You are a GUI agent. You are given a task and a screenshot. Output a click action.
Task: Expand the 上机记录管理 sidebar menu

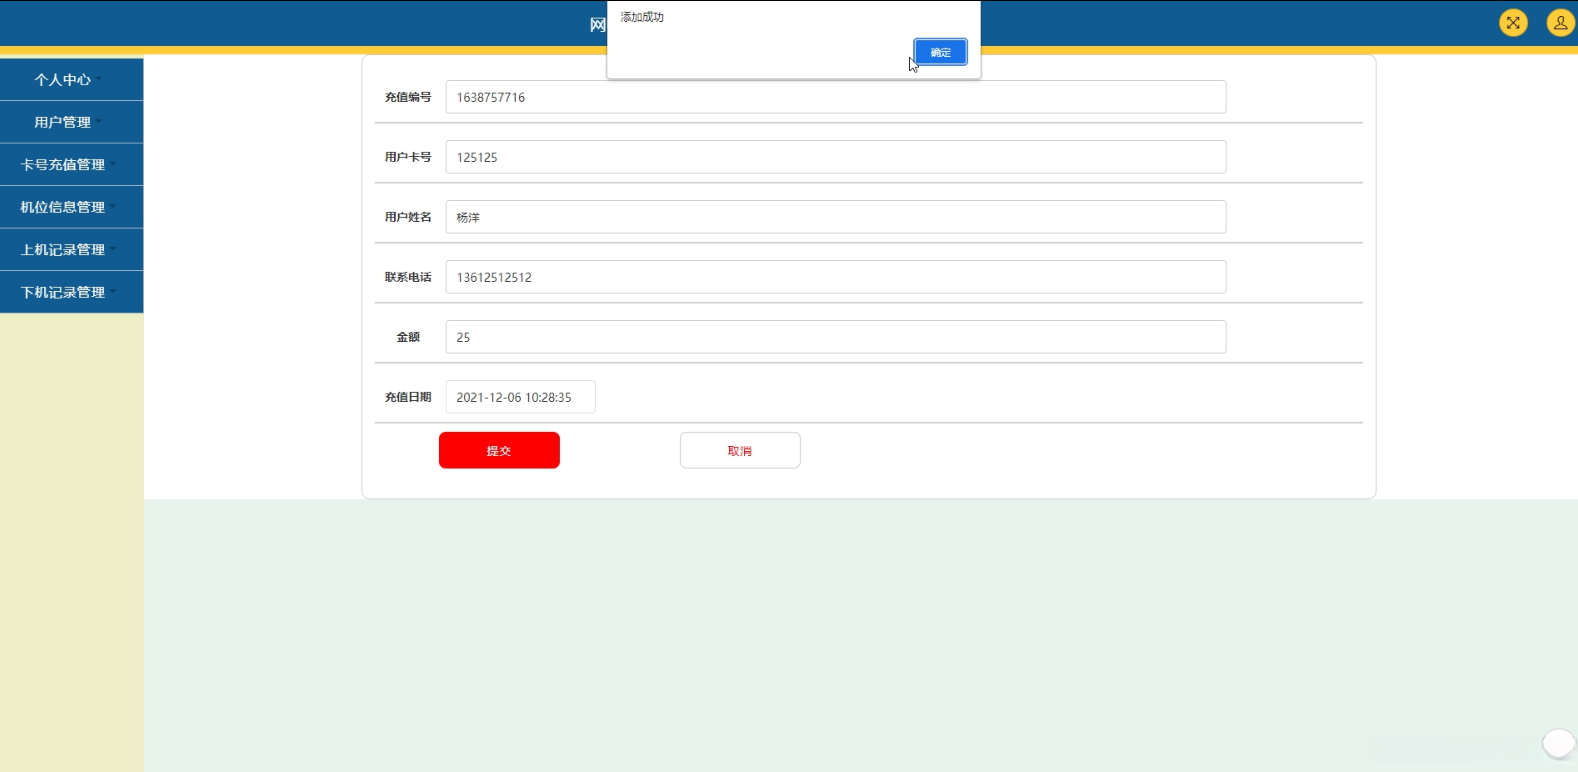(x=71, y=249)
